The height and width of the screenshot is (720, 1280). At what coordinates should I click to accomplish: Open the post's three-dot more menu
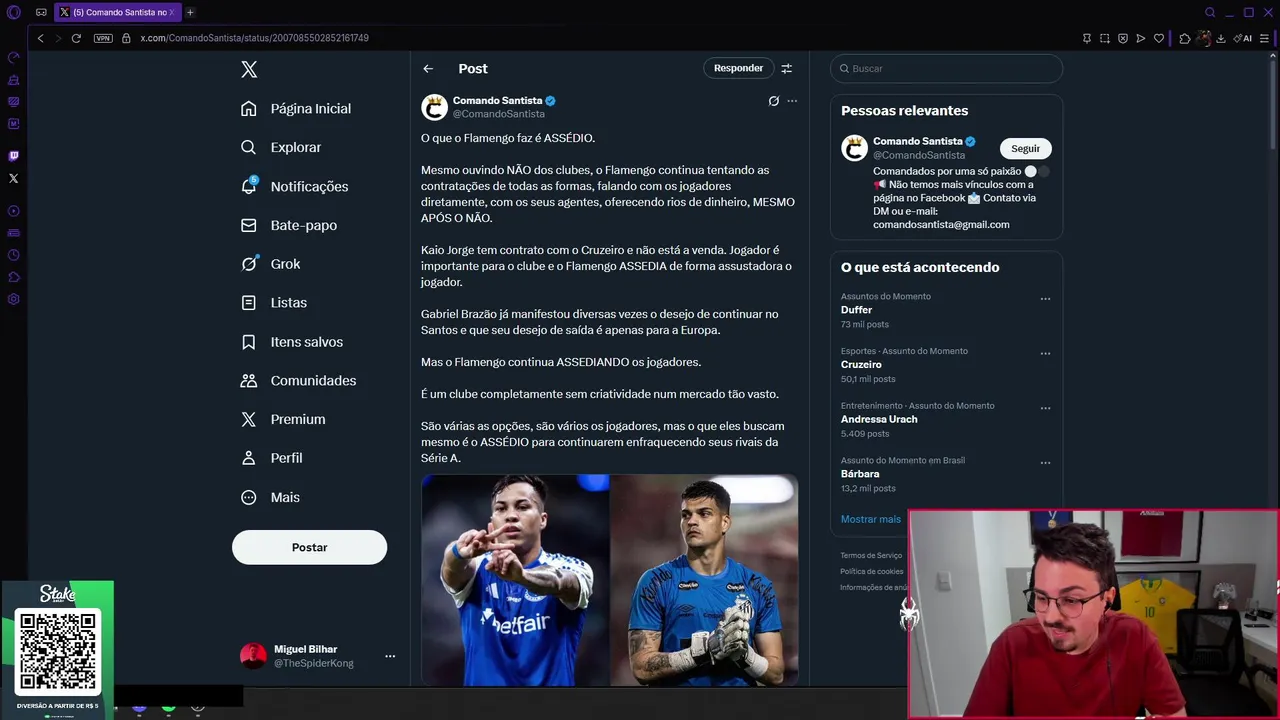click(792, 101)
